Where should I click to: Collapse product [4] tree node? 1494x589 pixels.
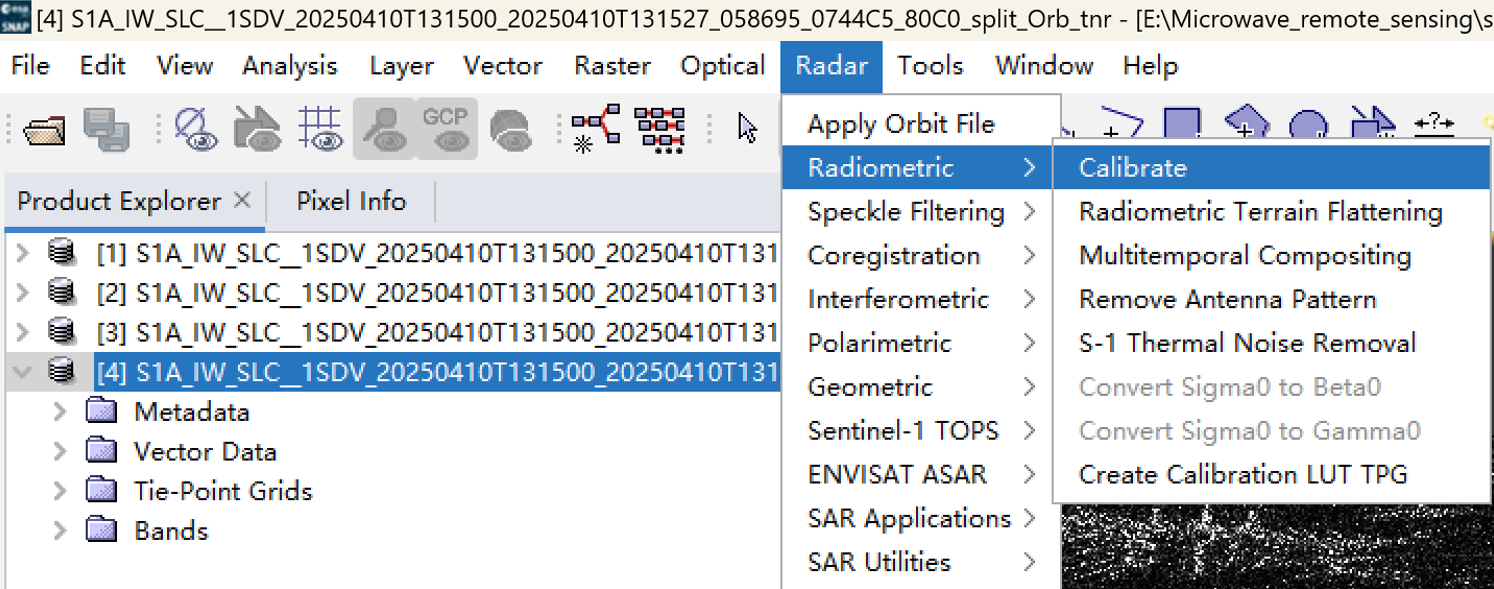tap(23, 372)
